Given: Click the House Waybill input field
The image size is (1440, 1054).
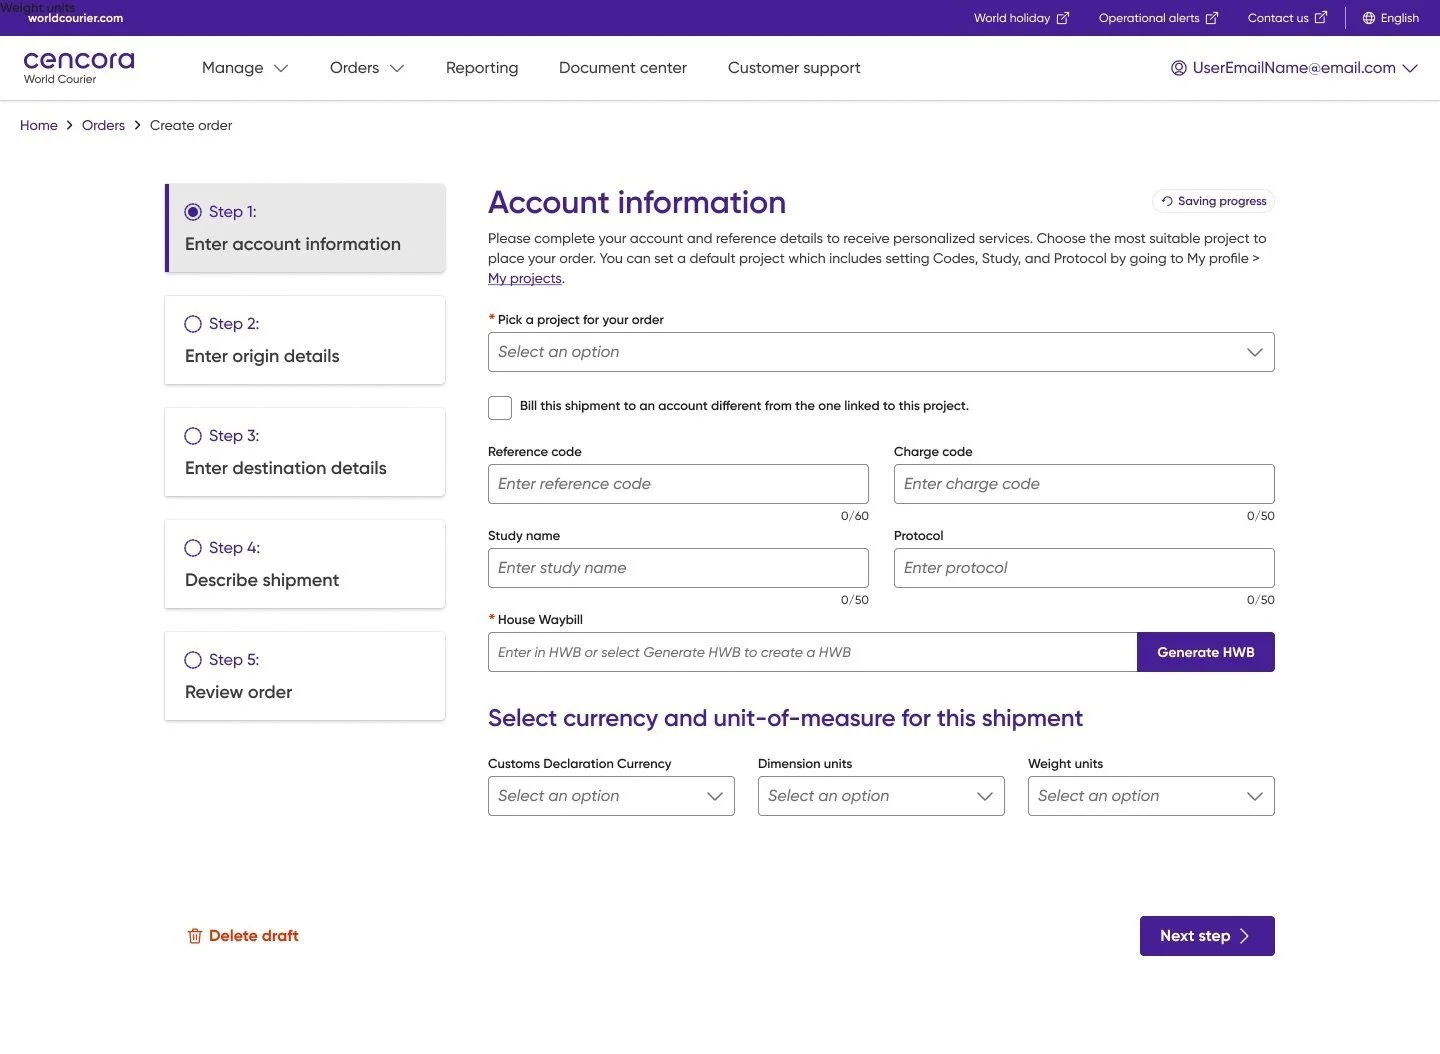Looking at the screenshot, I should click(x=812, y=652).
